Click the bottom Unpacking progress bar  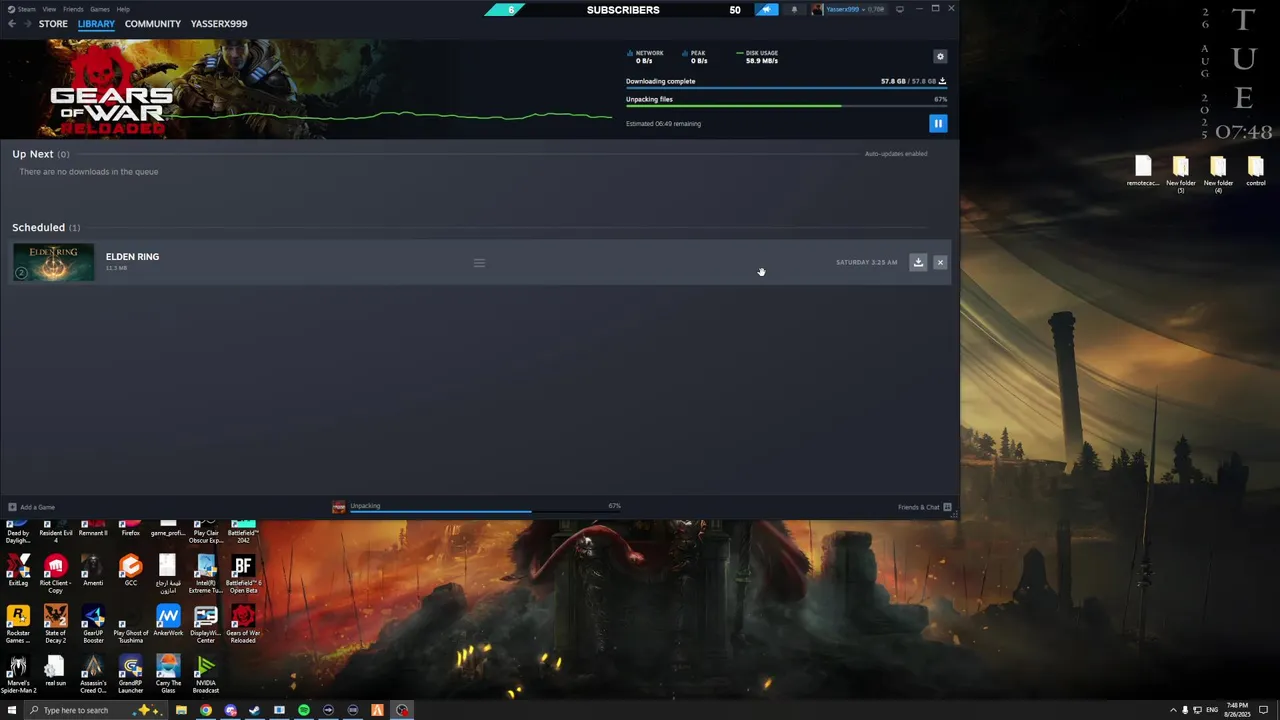coord(484,511)
